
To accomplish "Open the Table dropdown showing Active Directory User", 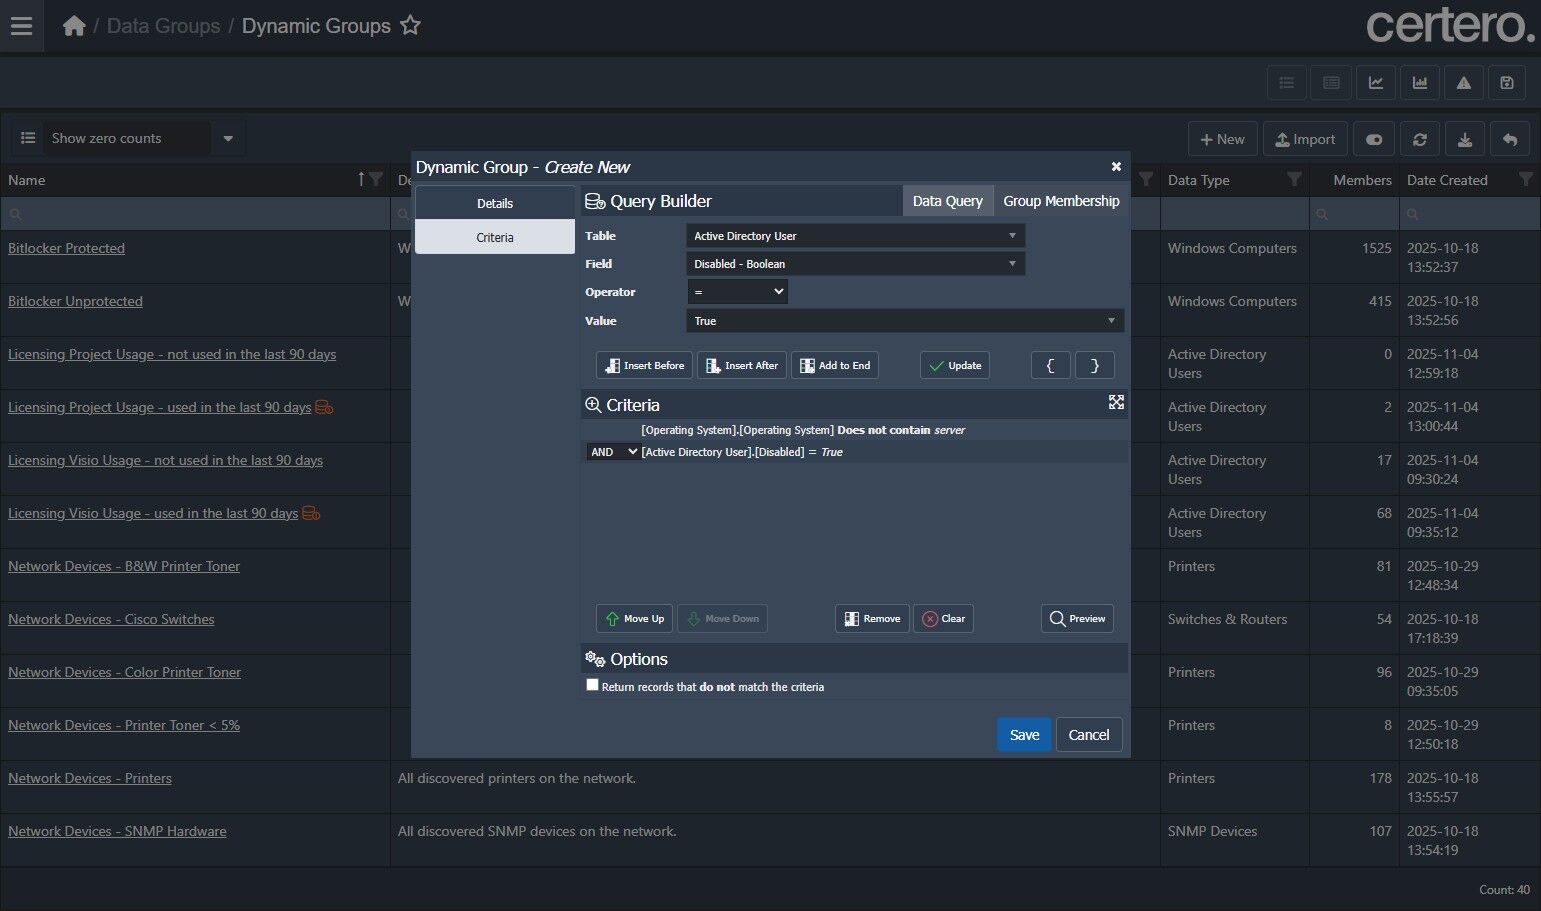I will (x=855, y=236).
